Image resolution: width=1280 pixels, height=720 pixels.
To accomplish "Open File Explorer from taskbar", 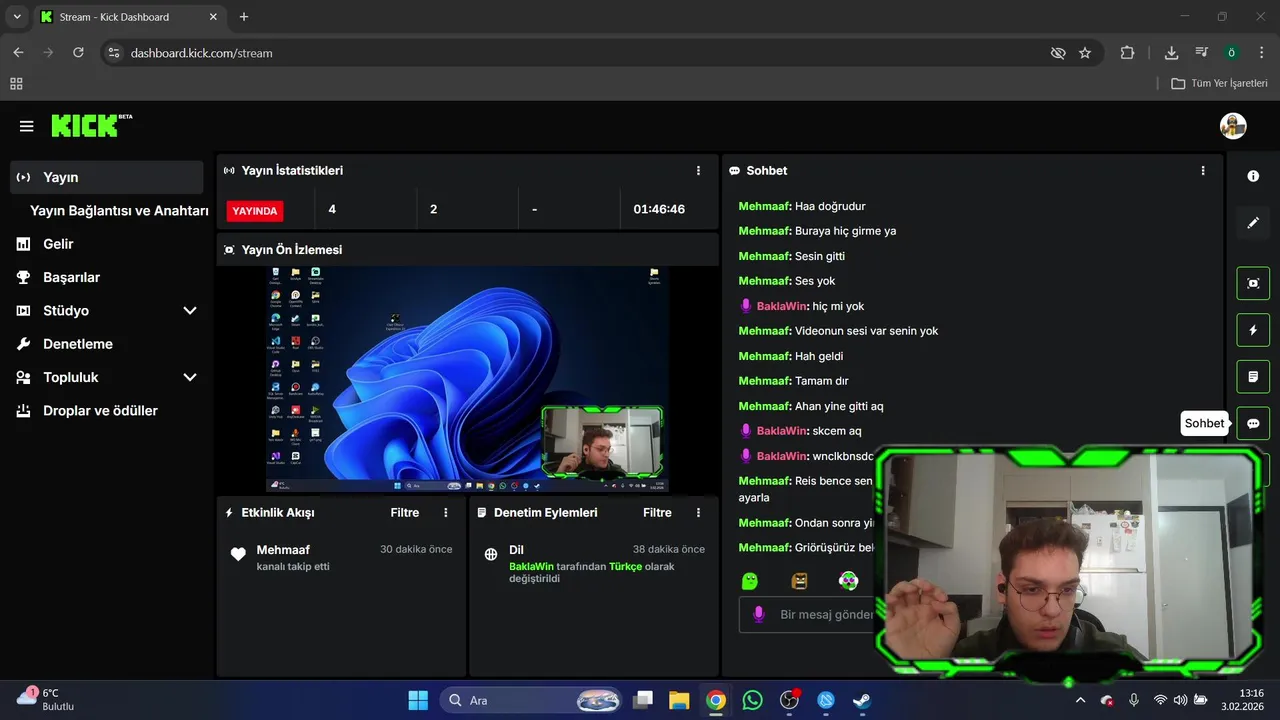I will tap(679, 700).
